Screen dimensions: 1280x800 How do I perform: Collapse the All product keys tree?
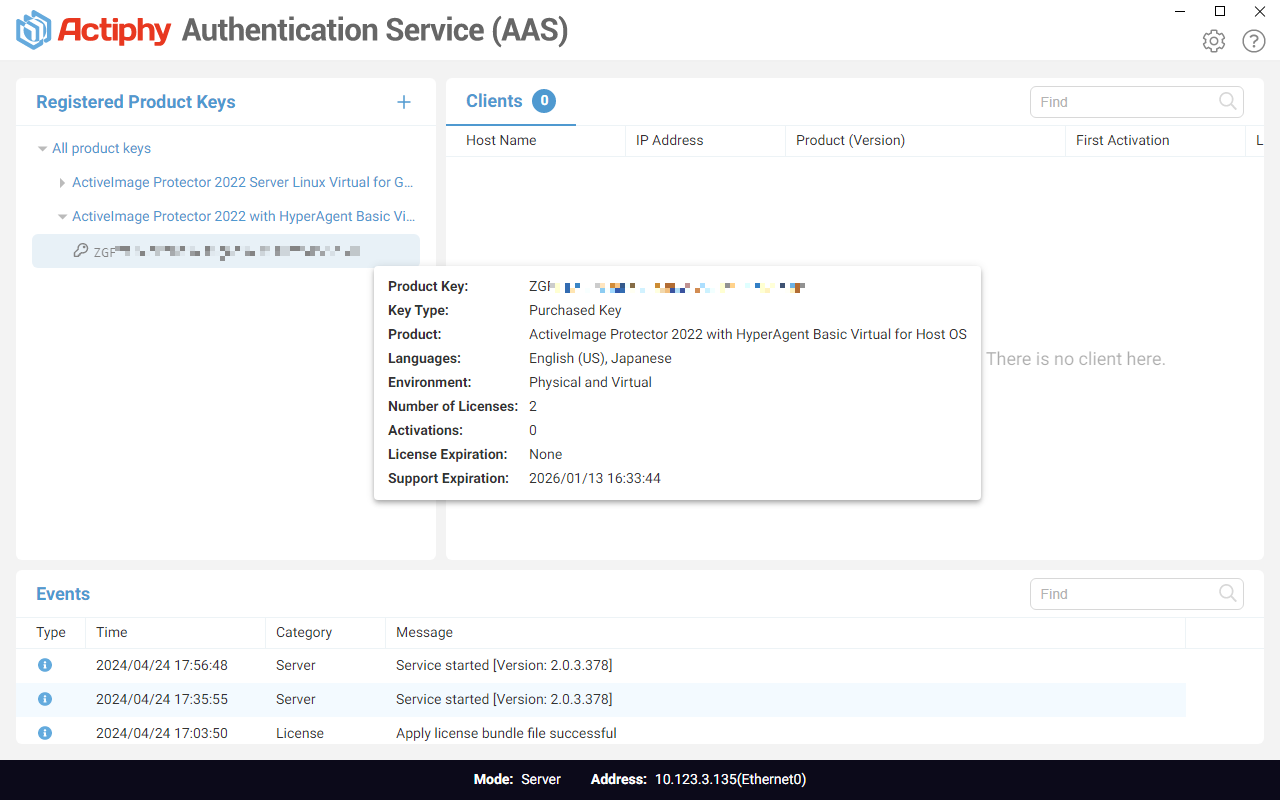[x=43, y=149]
